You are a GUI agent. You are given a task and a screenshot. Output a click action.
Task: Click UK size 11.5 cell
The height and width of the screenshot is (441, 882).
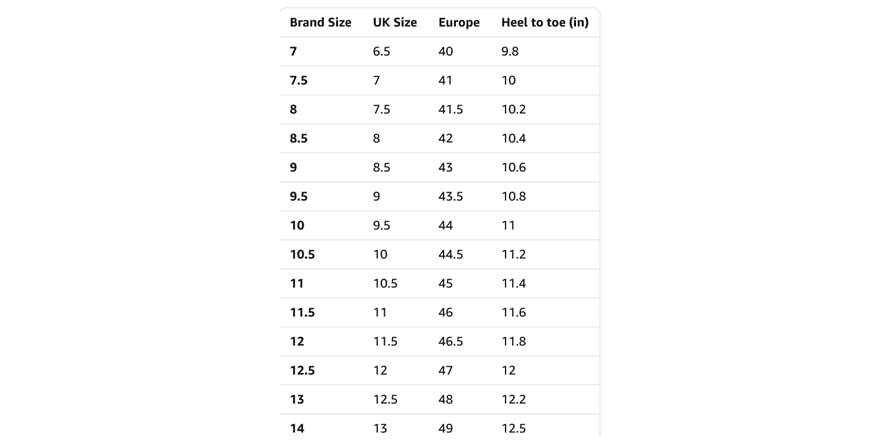pyautogui.click(x=385, y=341)
